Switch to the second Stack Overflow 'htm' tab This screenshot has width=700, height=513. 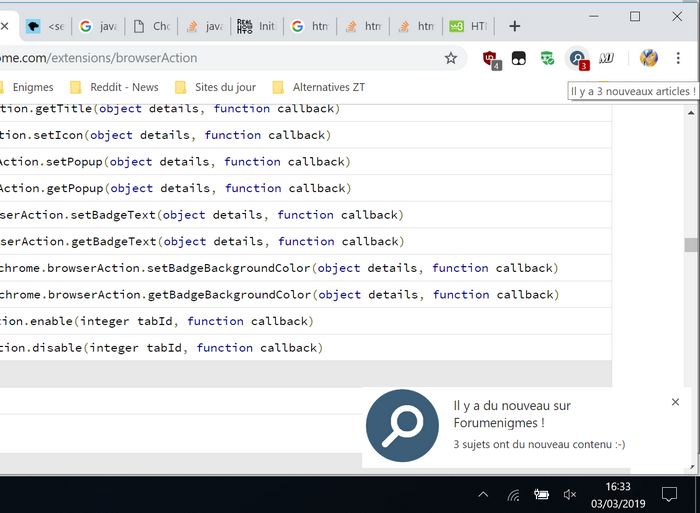415,26
